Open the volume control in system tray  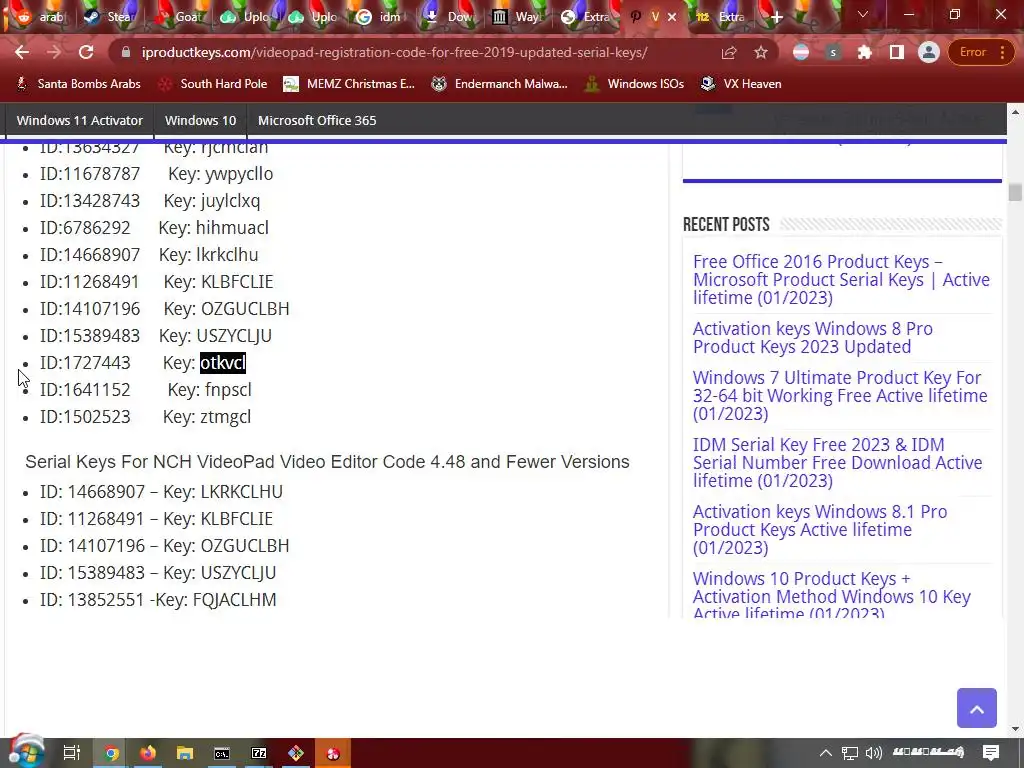coord(874,753)
